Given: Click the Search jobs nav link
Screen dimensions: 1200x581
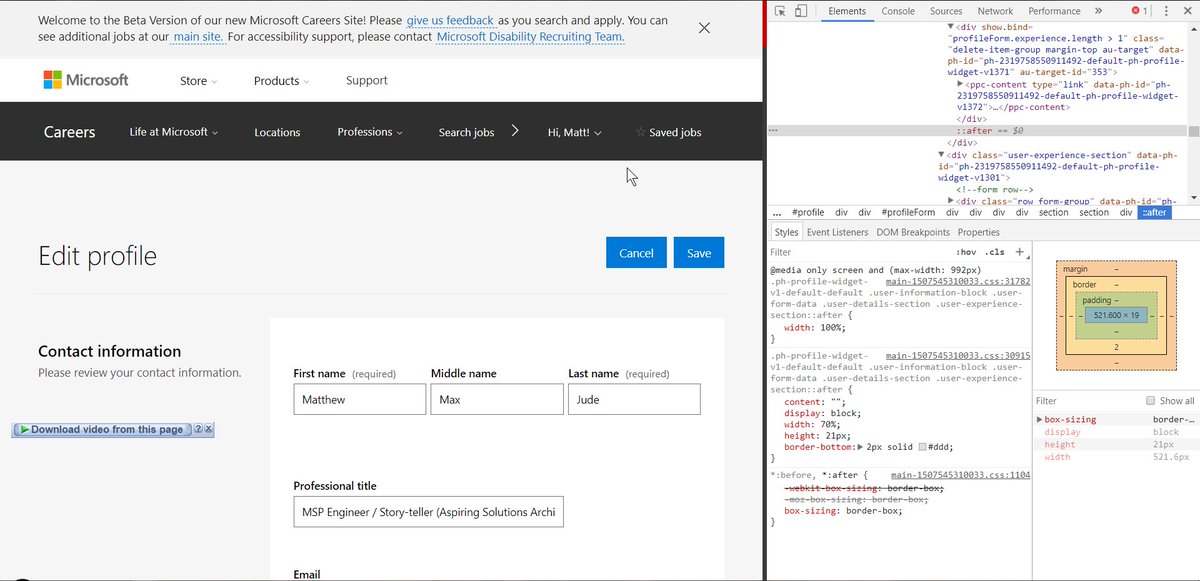Looking at the screenshot, I should 466,132.
